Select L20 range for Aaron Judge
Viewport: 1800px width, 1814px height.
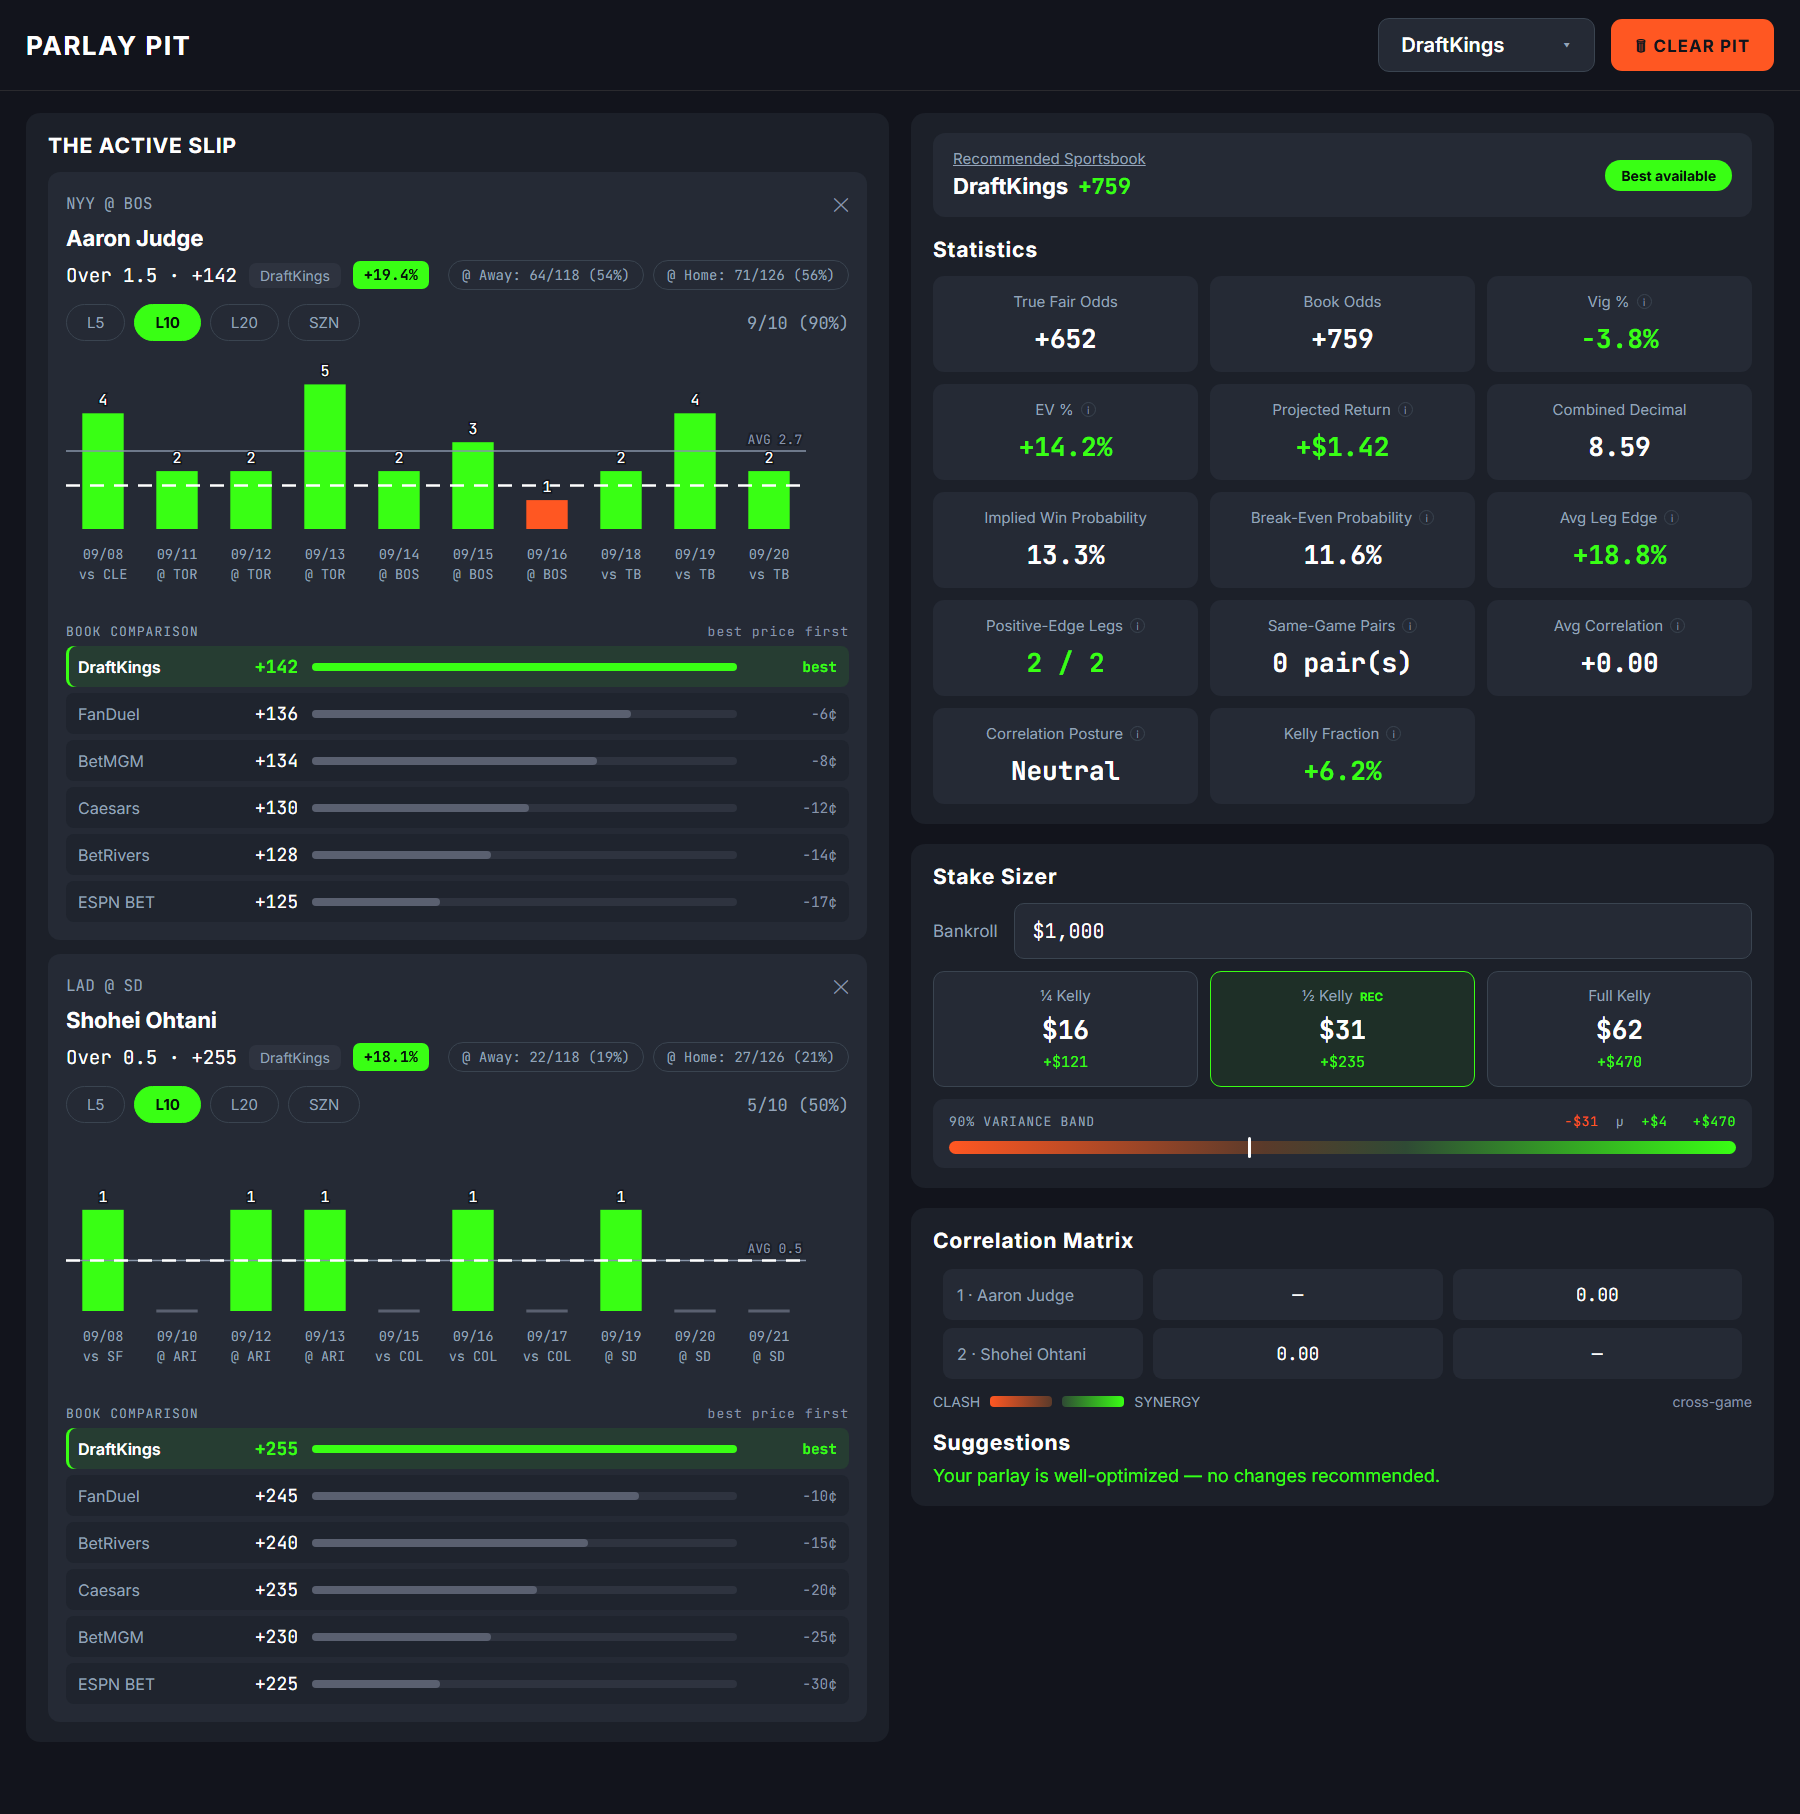pos(244,323)
